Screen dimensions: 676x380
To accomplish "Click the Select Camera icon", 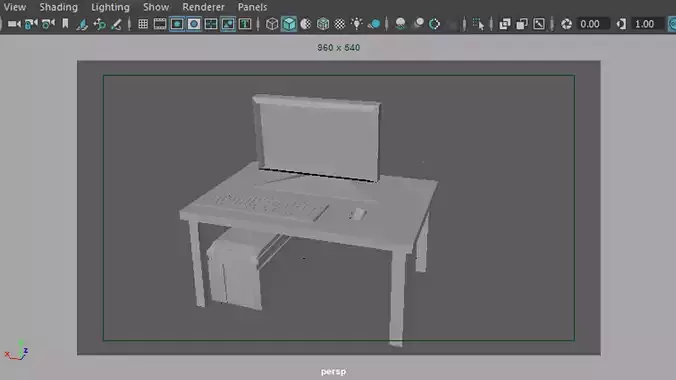I will pyautogui.click(x=14, y=24).
